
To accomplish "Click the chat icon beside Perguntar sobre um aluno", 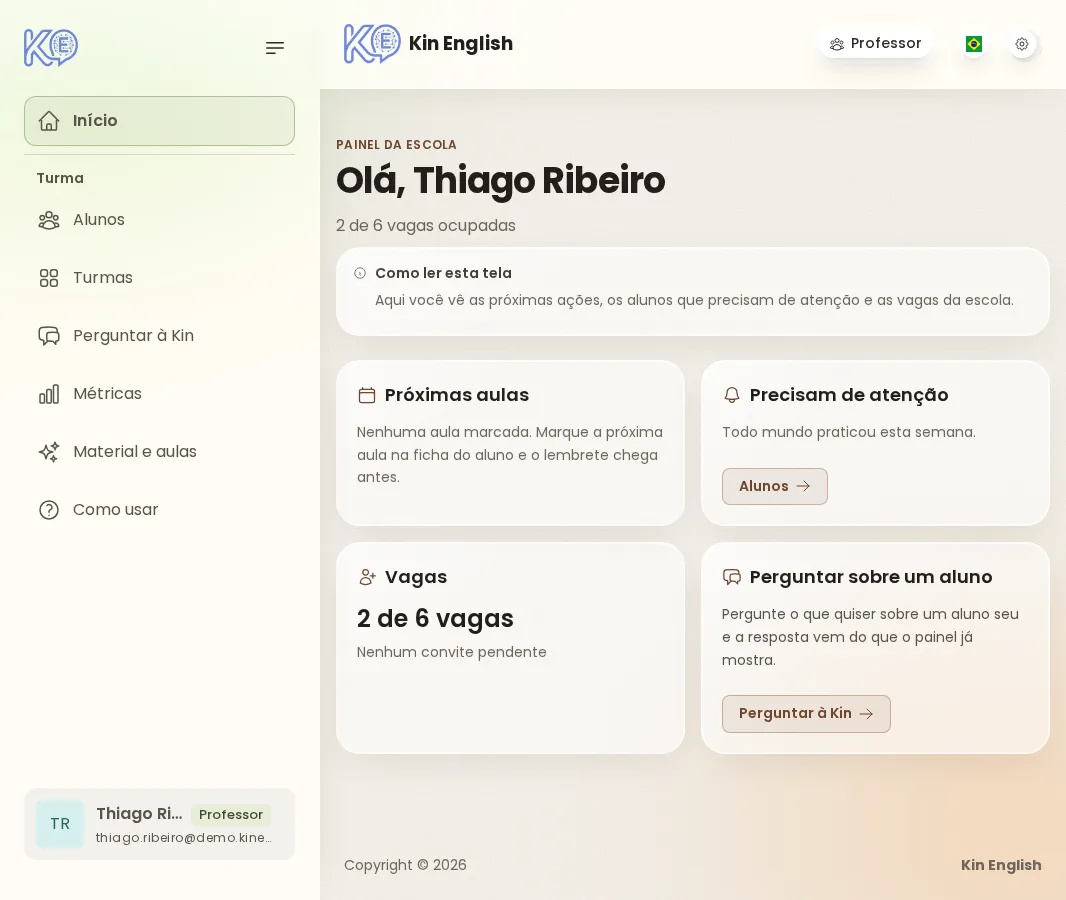I will (x=732, y=577).
